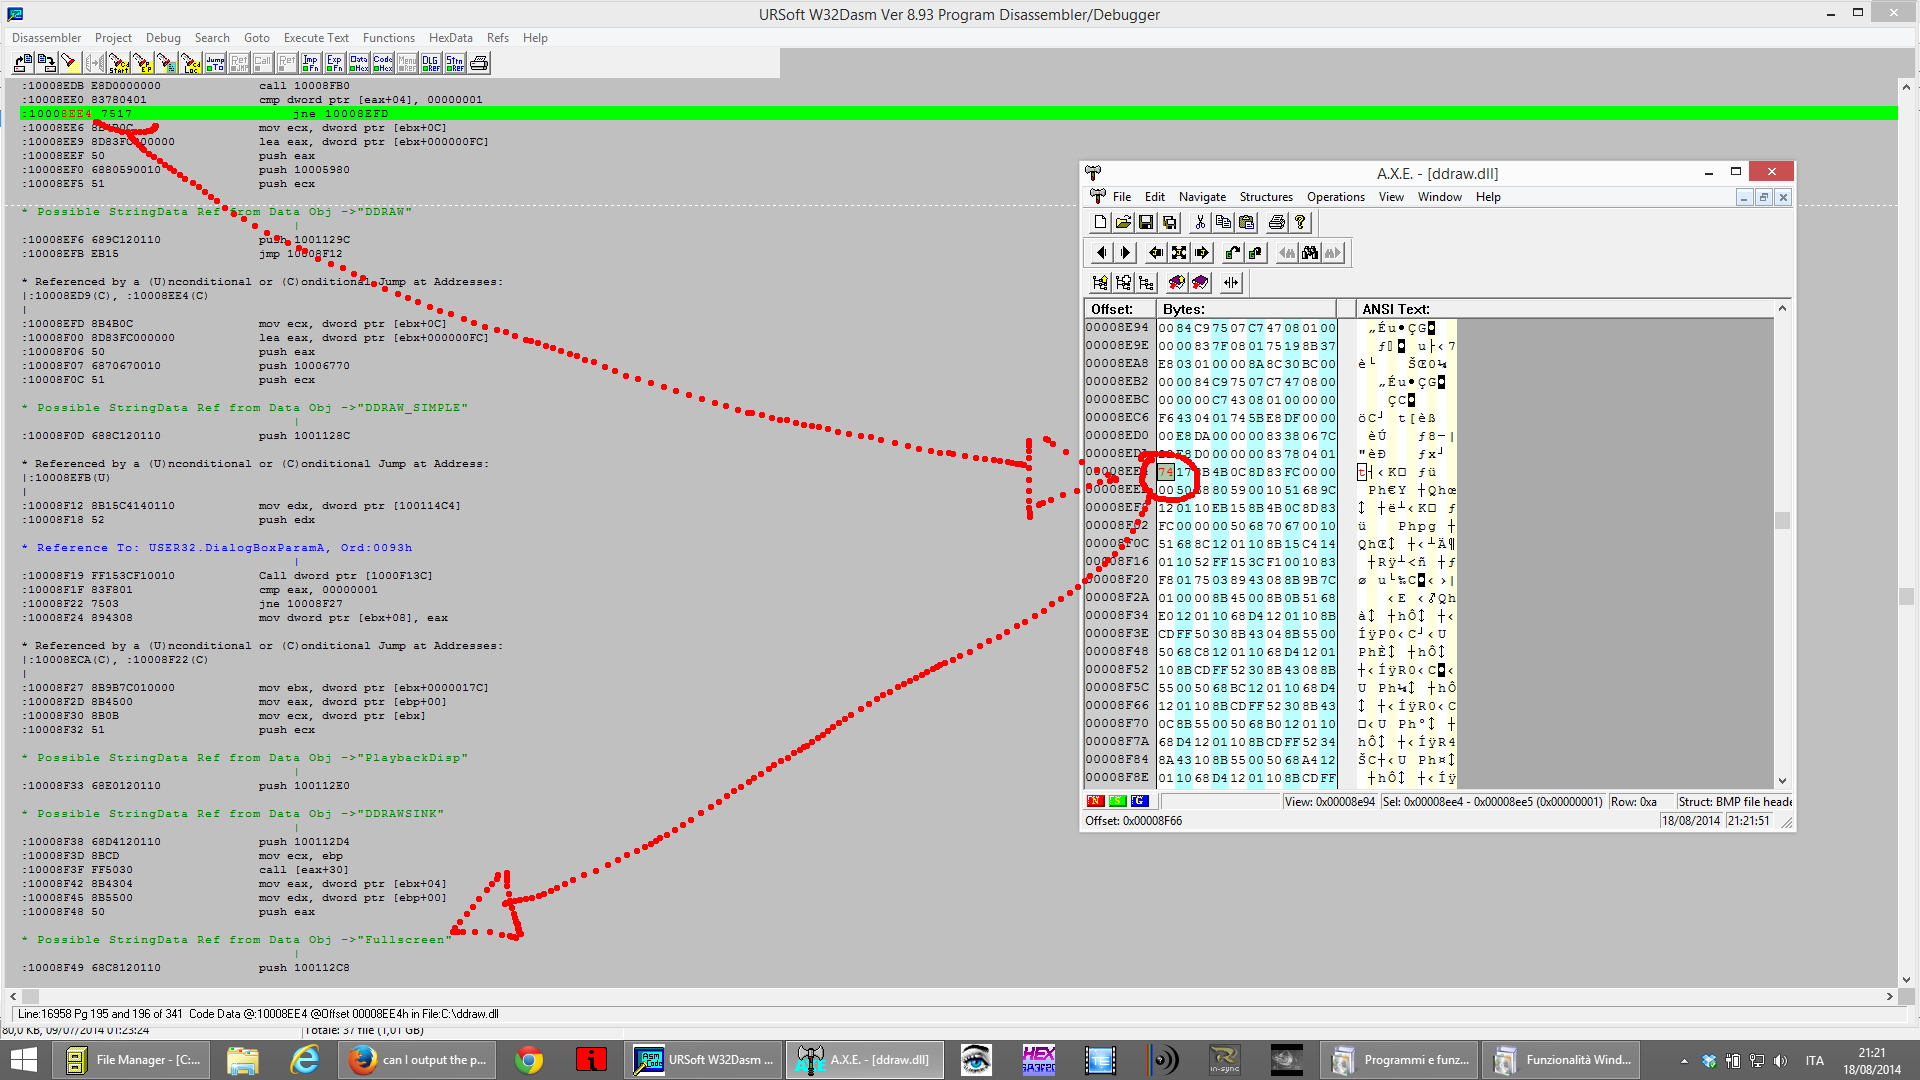Click the save floppy icon in A.X.E.
The width and height of the screenshot is (1920, 1080).
[1146, 222]
